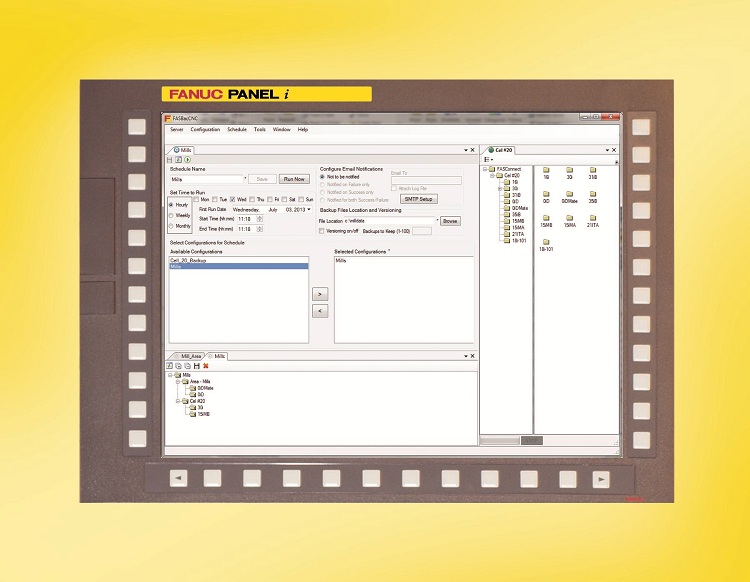The height and width of the screenshot is (582, 750).
Task: Click the SMTP Setup button
Action: point(419,198)
